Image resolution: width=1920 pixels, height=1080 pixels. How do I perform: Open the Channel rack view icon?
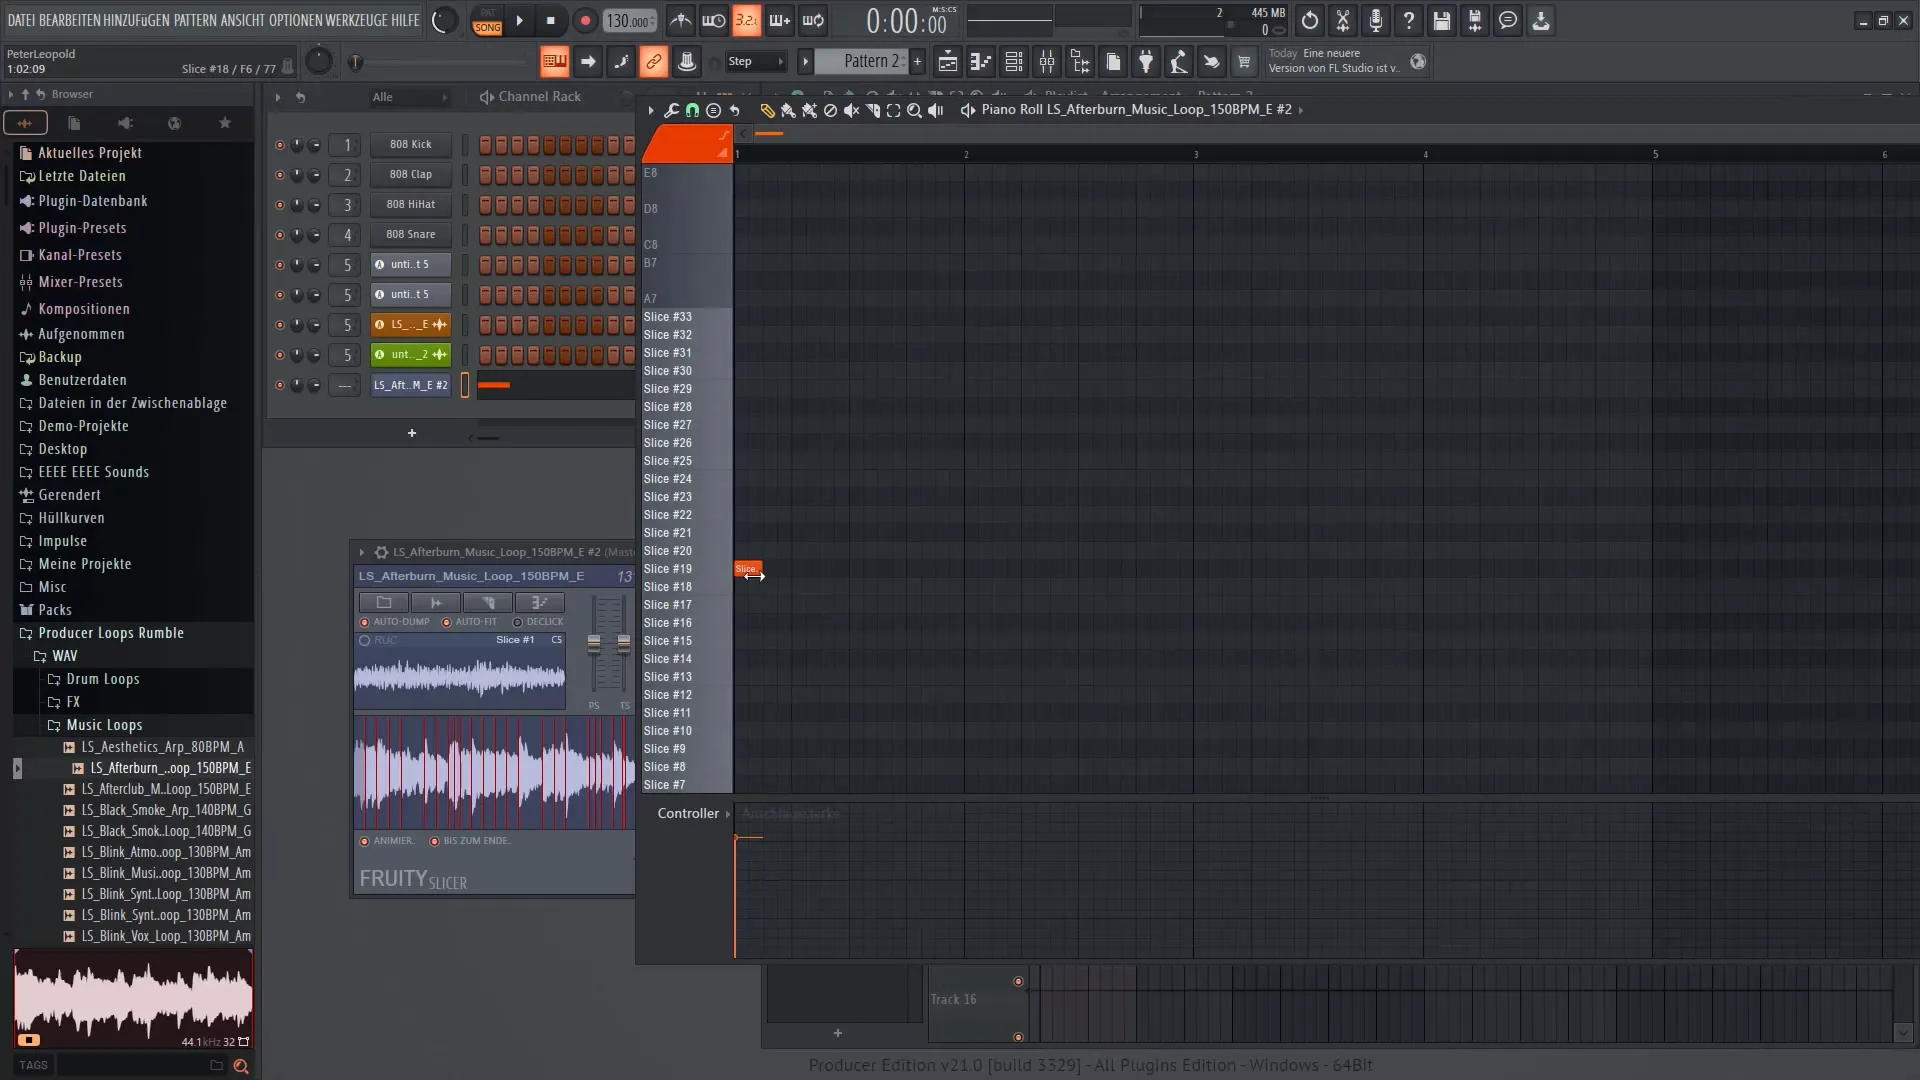click(1014, 62)
